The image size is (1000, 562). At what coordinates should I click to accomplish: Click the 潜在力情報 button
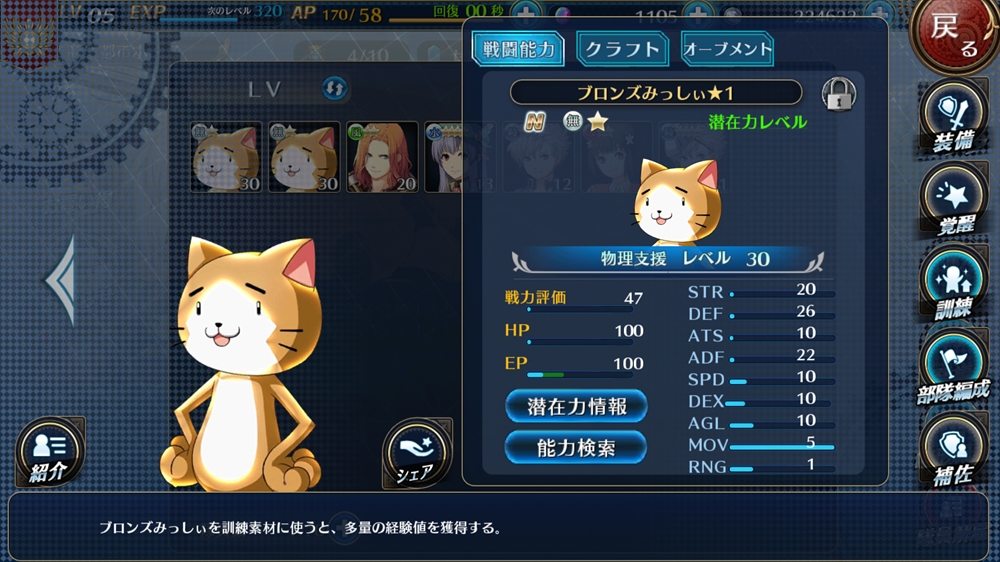(x=577, y=406)
